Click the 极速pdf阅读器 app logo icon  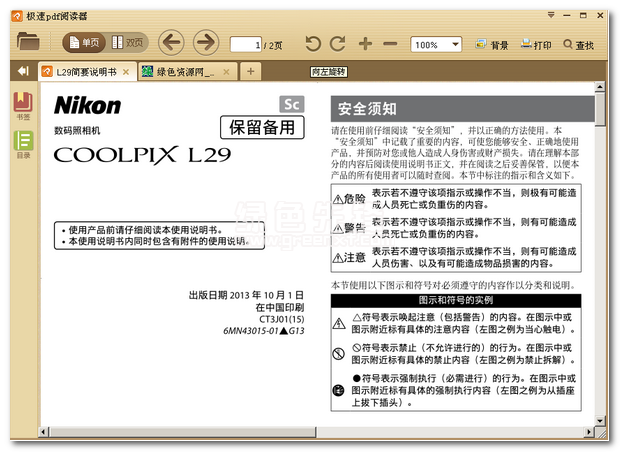click(x=17, y=16)
